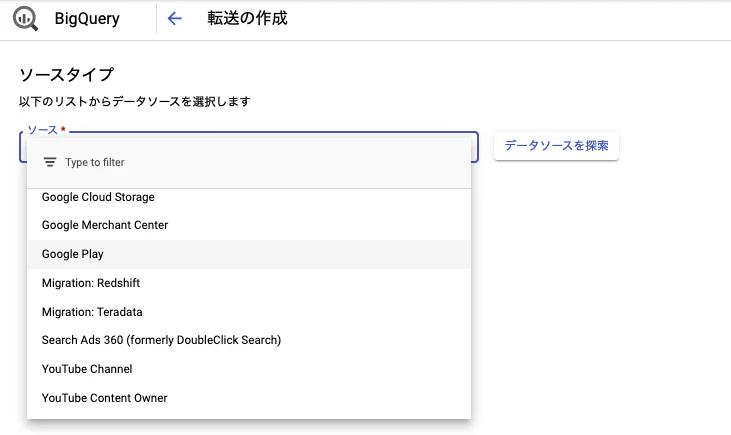
Task: Choose Migration: Redshift option
Action: 249,283
